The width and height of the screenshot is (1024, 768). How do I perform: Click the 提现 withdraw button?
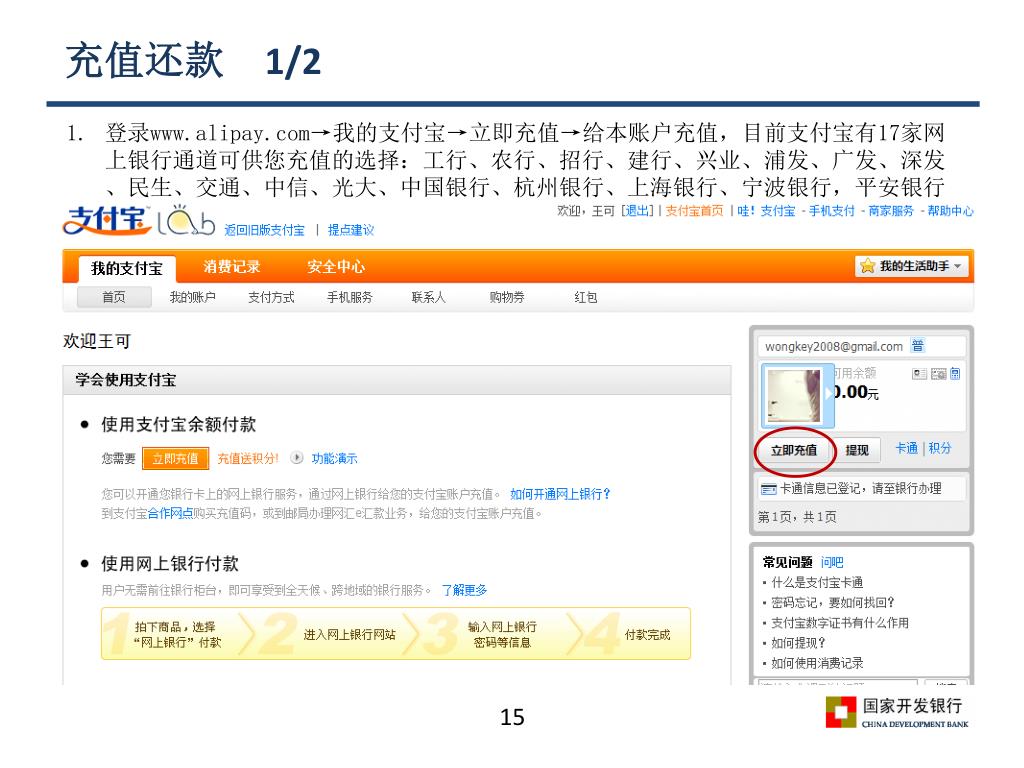click(x=857, y=450)
